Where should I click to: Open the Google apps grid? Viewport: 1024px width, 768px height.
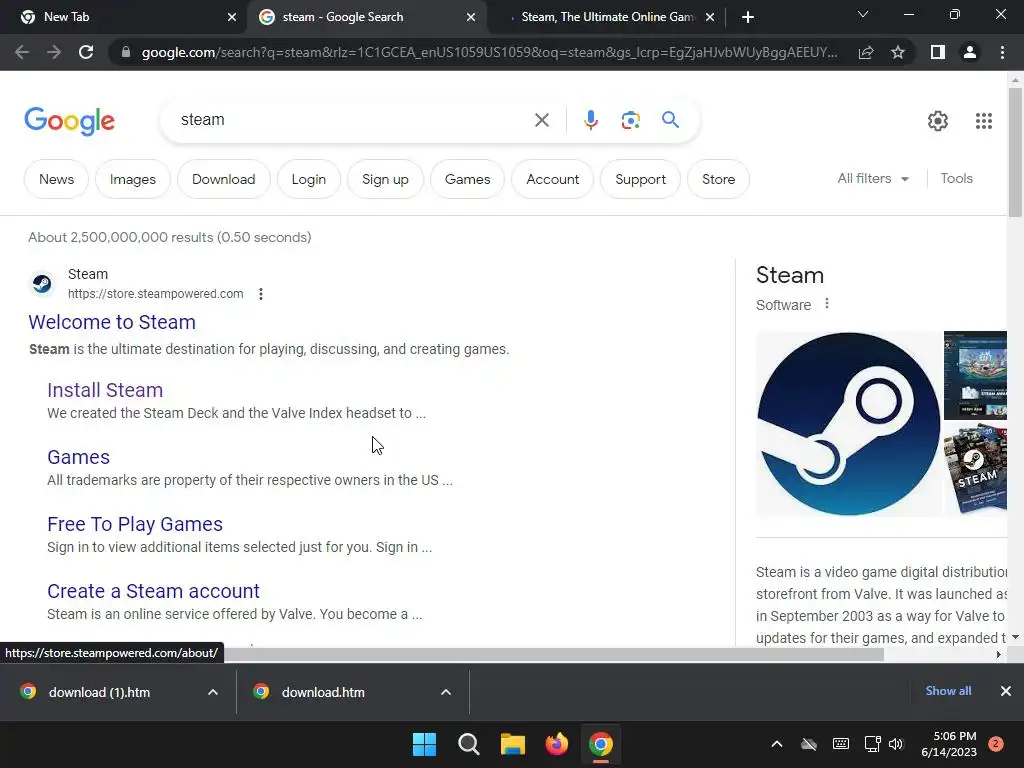click(x=984, y=121)
